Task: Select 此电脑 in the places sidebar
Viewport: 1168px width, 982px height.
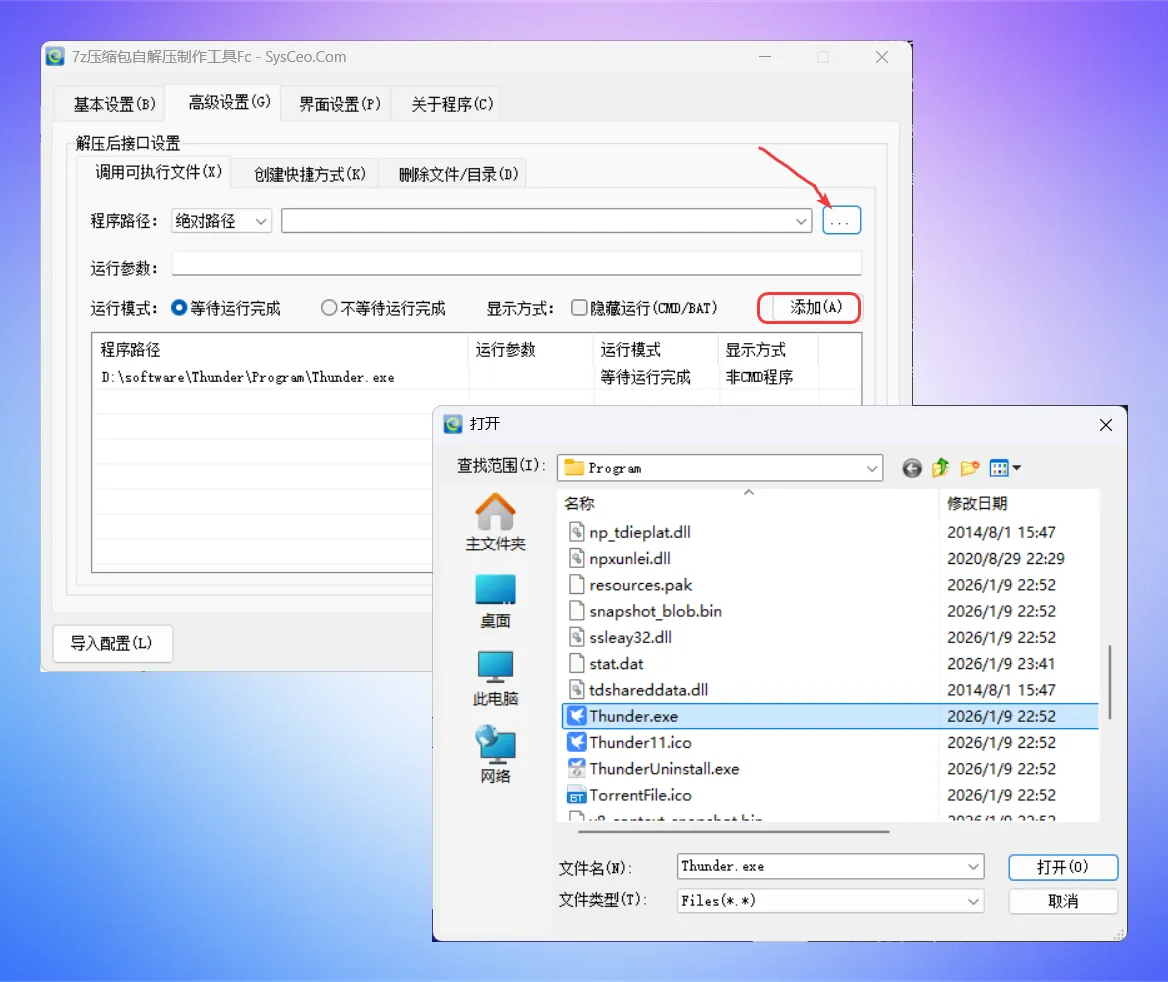Action: pyautogui.click(x=495, y=678)
